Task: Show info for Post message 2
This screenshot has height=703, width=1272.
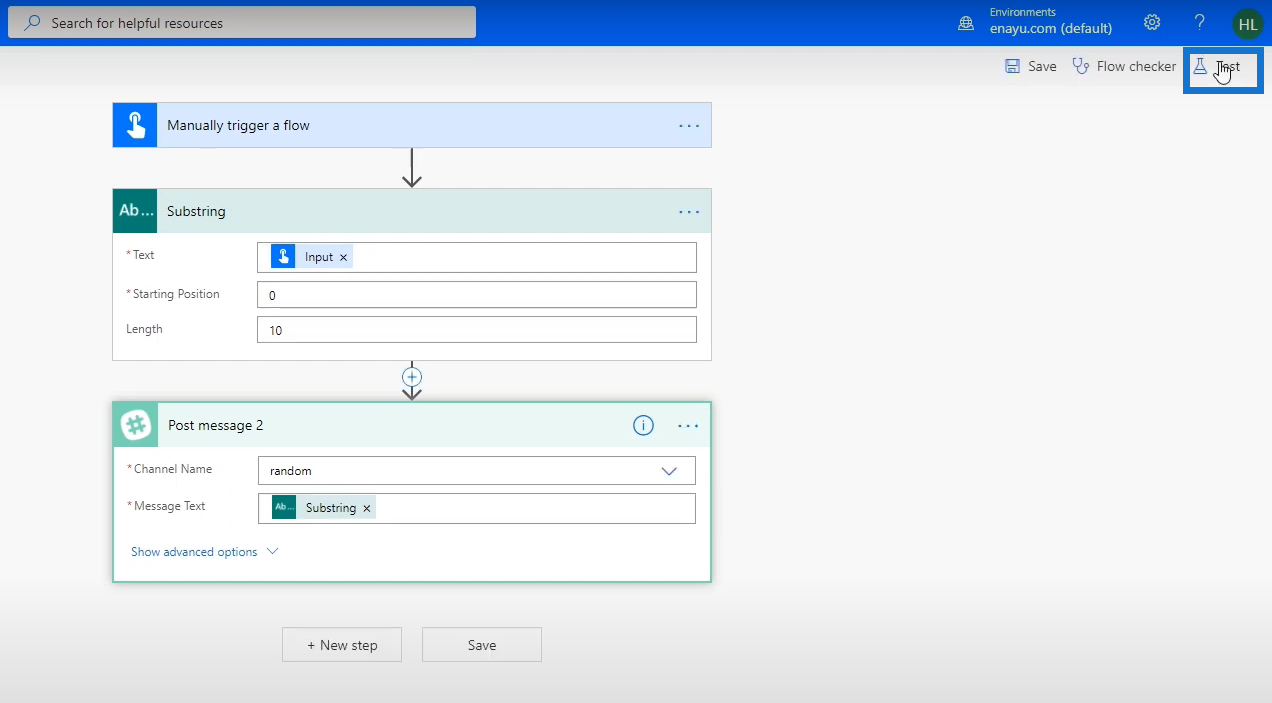Action: coord(643,426)
